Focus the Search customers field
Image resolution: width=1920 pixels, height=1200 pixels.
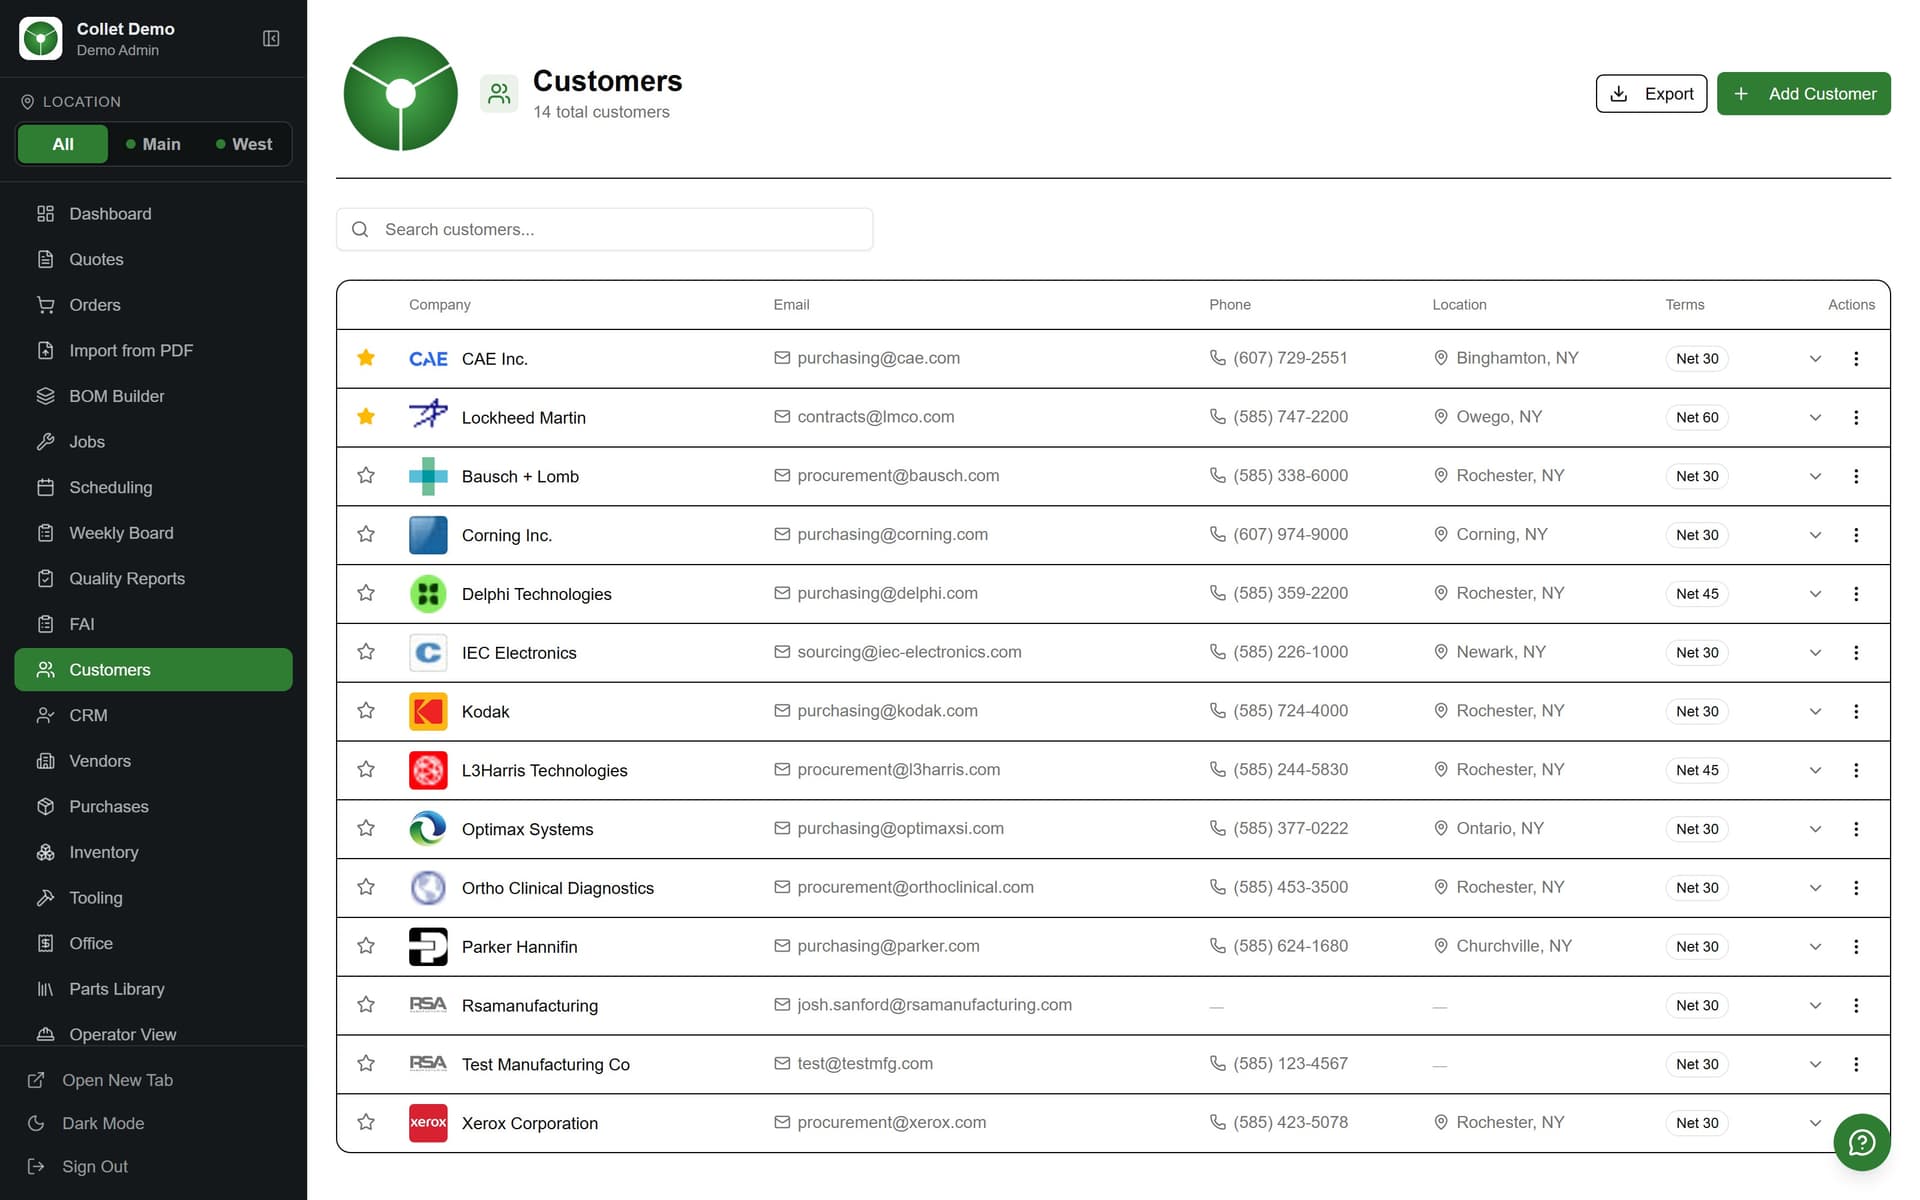(x=604, y=229)
